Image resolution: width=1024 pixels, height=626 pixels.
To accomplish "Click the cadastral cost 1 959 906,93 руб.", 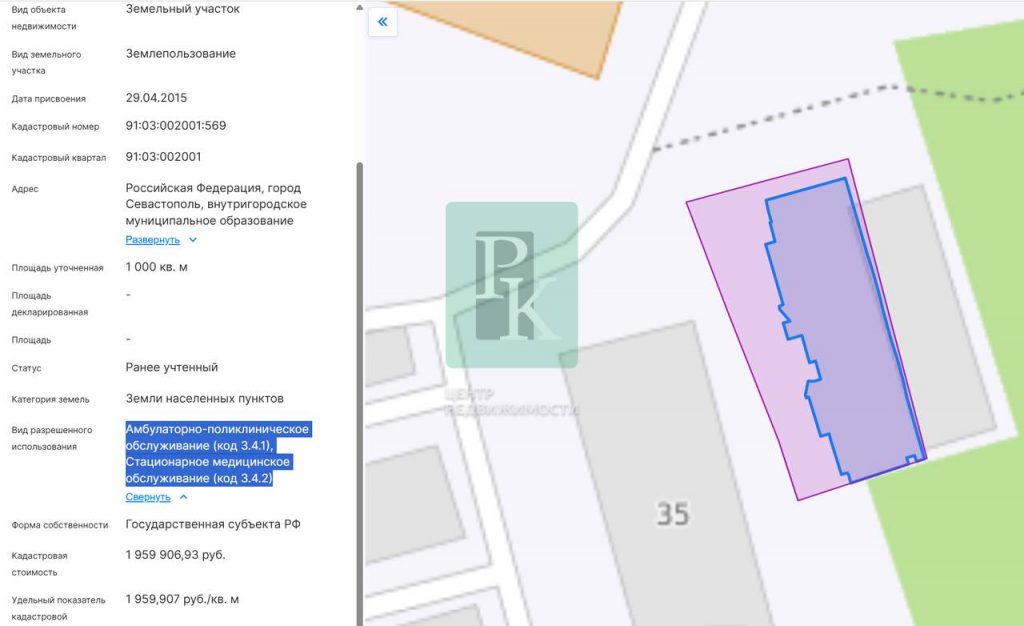I will (175, 555).
